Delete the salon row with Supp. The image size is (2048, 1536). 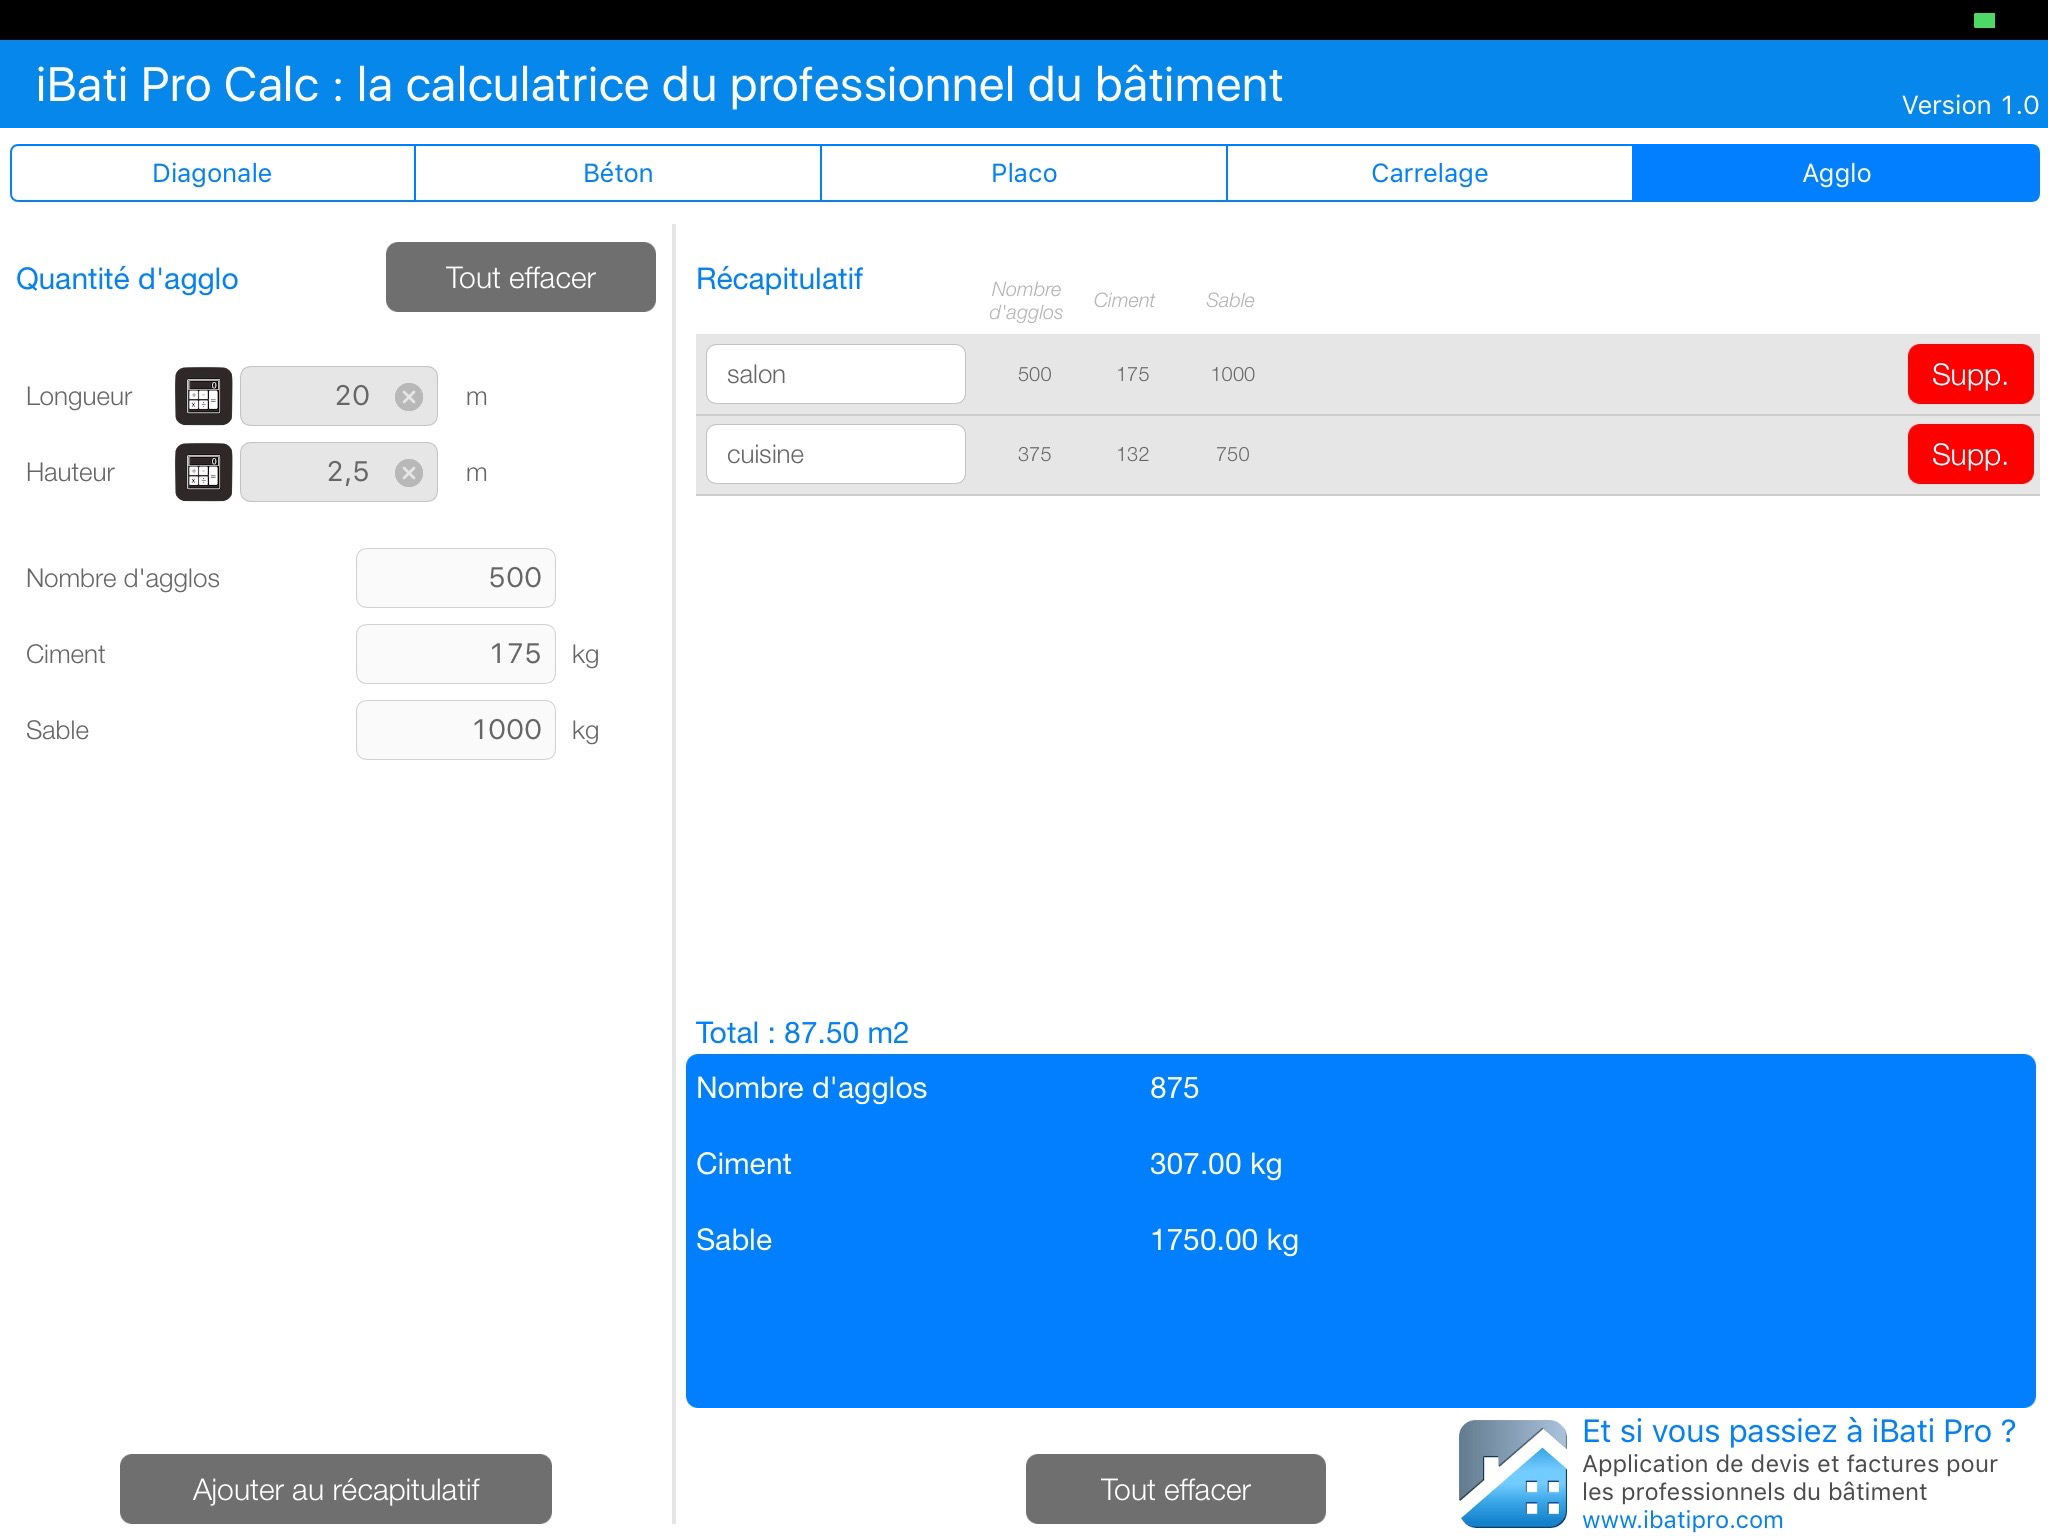coord(1970,374)
